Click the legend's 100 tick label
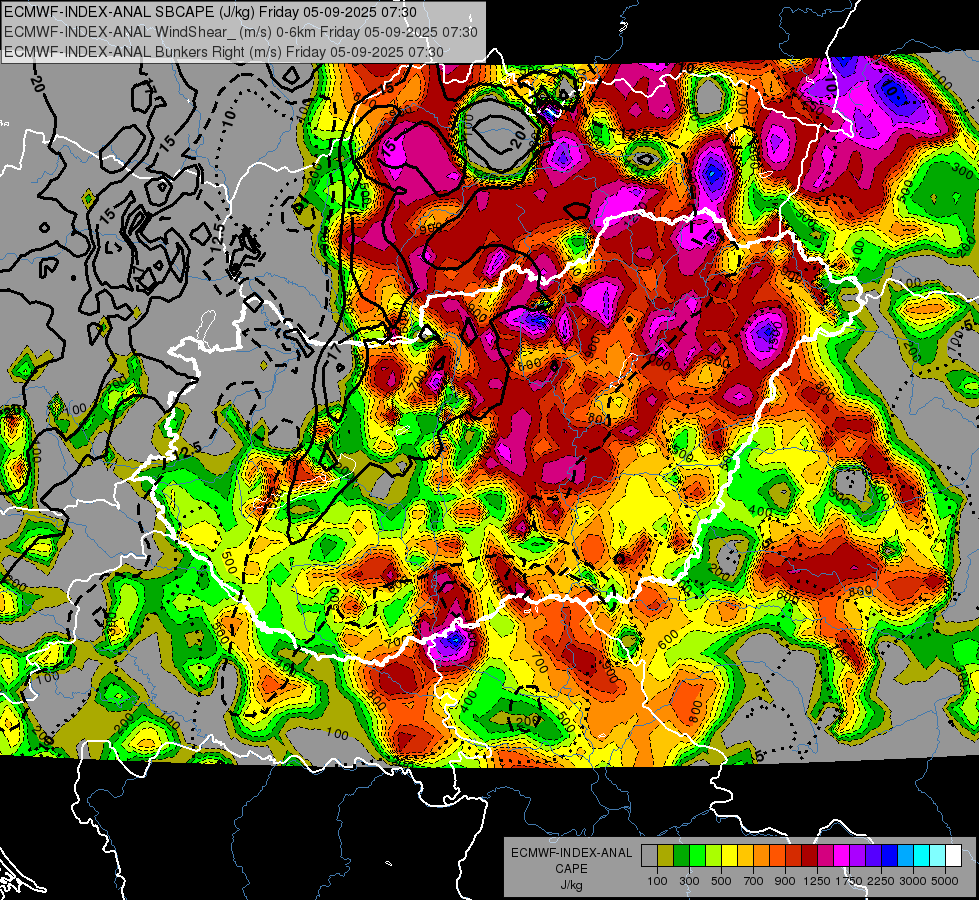This screenshot has width=979, height=900. (657, 881)
